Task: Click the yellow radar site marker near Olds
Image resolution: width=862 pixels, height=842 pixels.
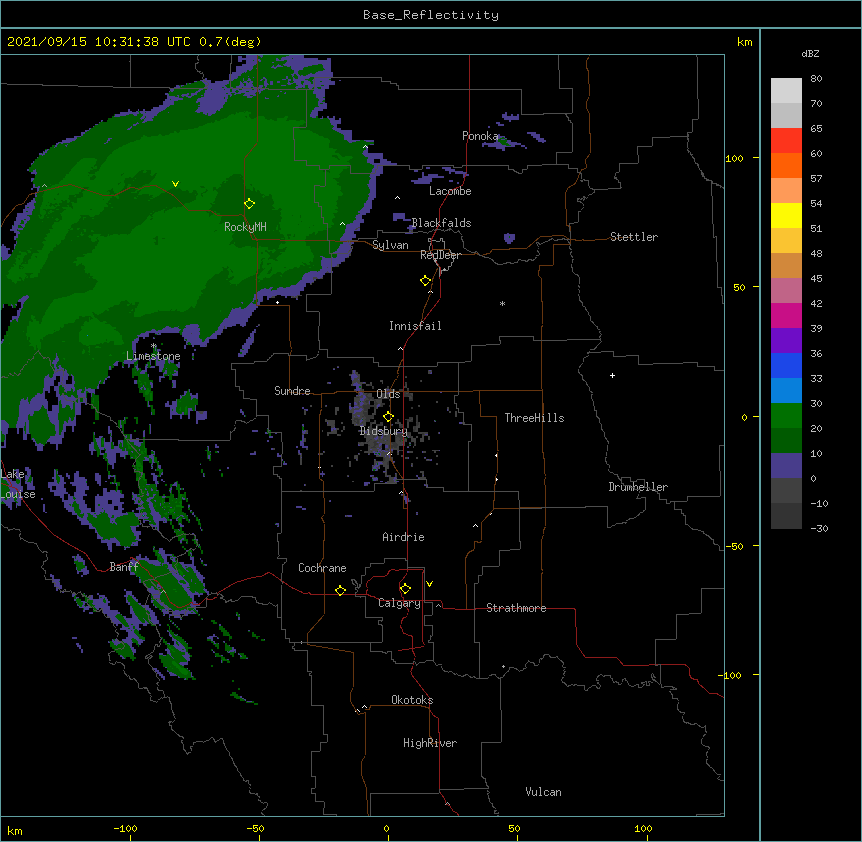Action: 388,417
